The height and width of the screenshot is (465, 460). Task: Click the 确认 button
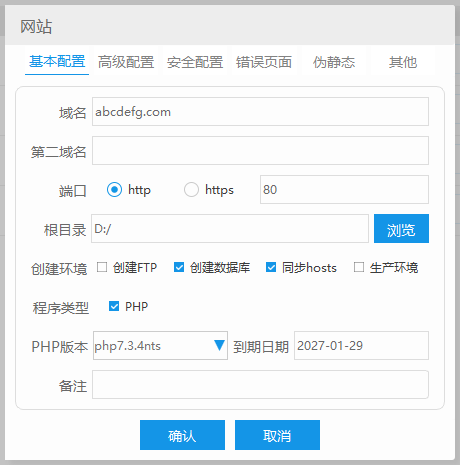[x=182, y=435]
